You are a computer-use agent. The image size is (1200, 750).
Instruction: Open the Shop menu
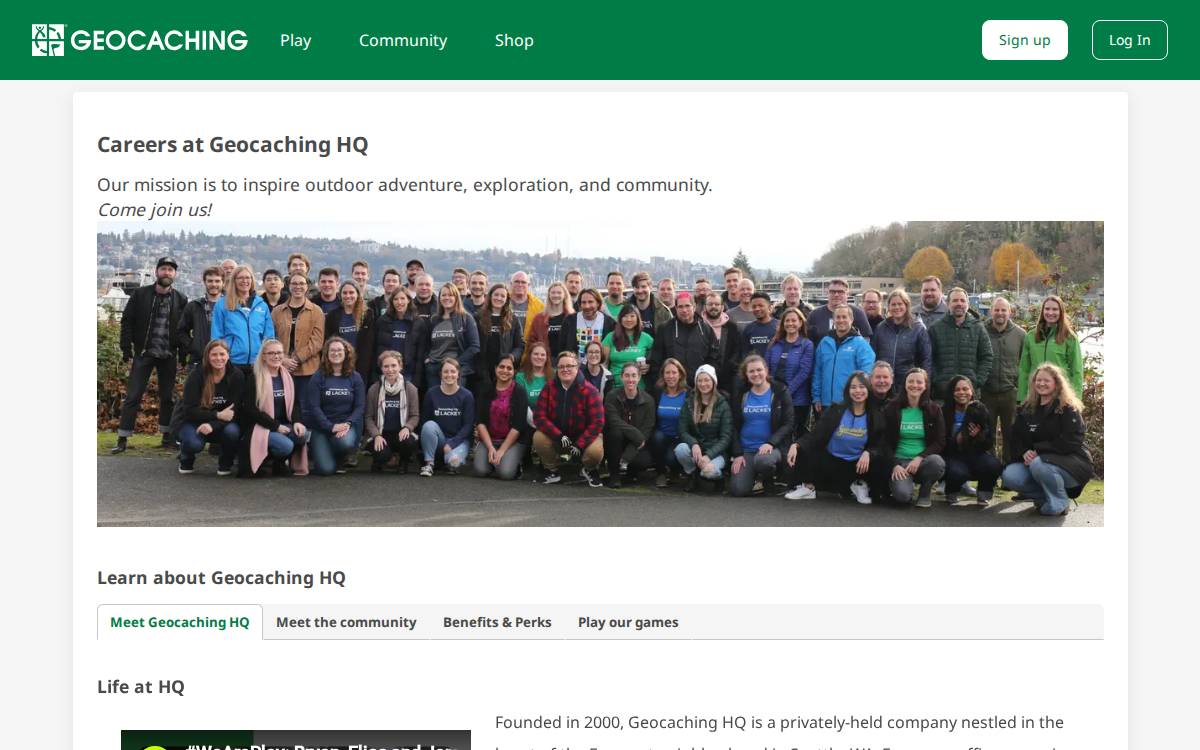tap(514, 40)
